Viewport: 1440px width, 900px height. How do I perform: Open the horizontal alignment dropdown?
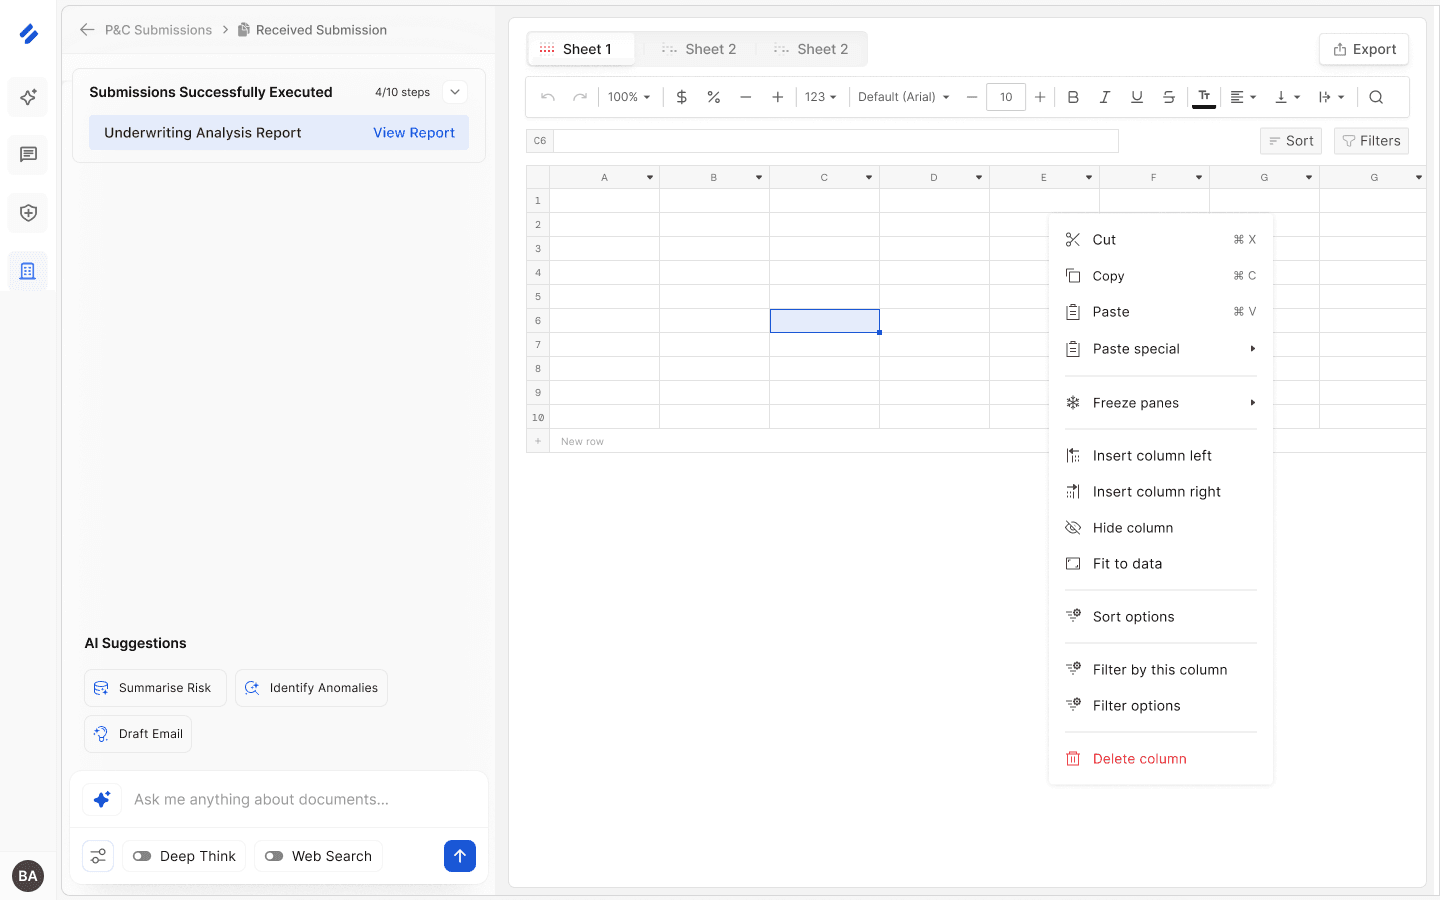click(x=1243, y=97)
